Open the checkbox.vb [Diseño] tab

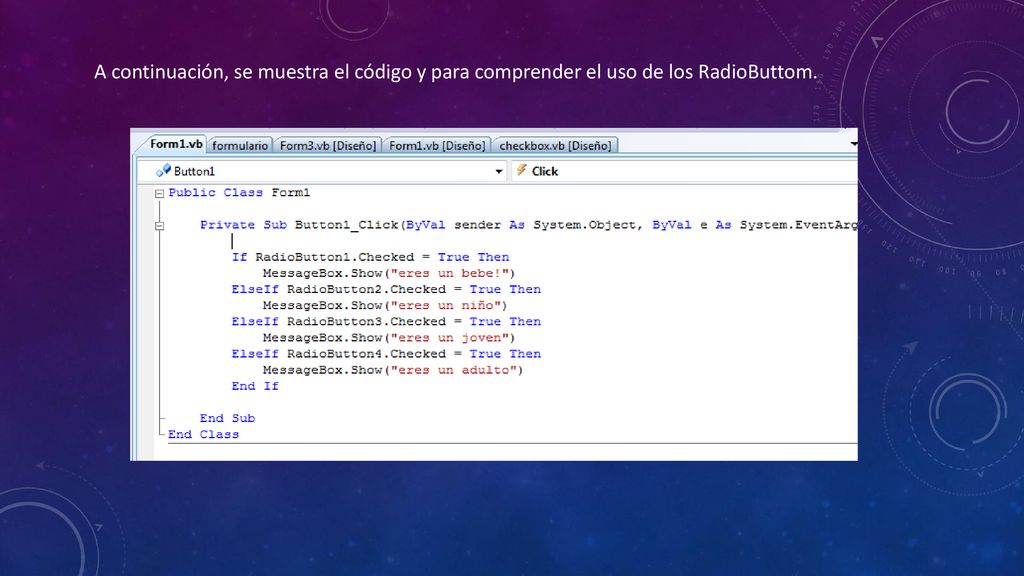click(555, 146)
